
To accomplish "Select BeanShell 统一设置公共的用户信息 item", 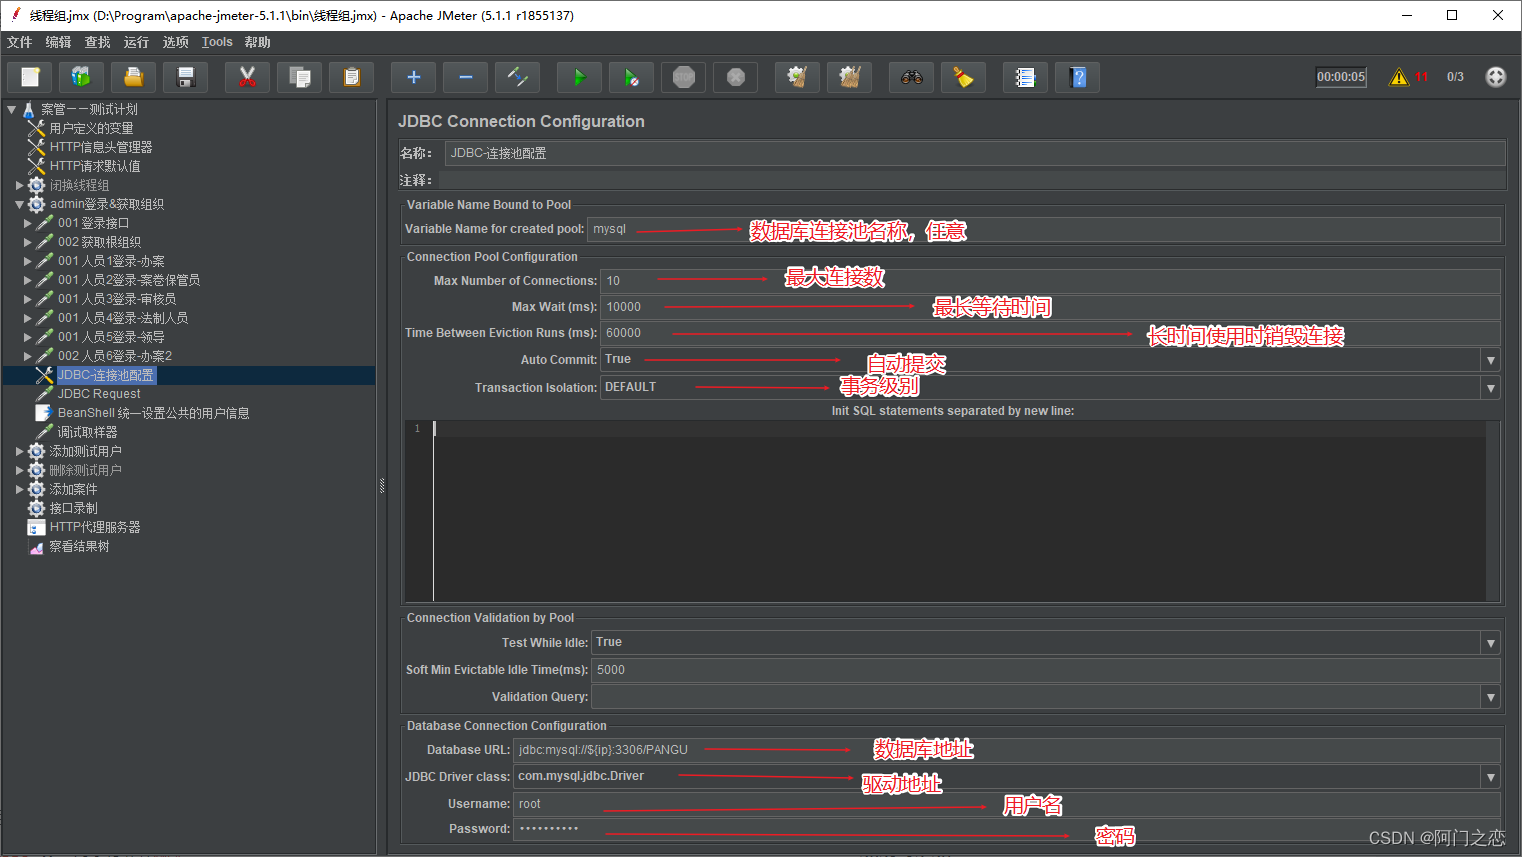I will (x=153, y=413).
